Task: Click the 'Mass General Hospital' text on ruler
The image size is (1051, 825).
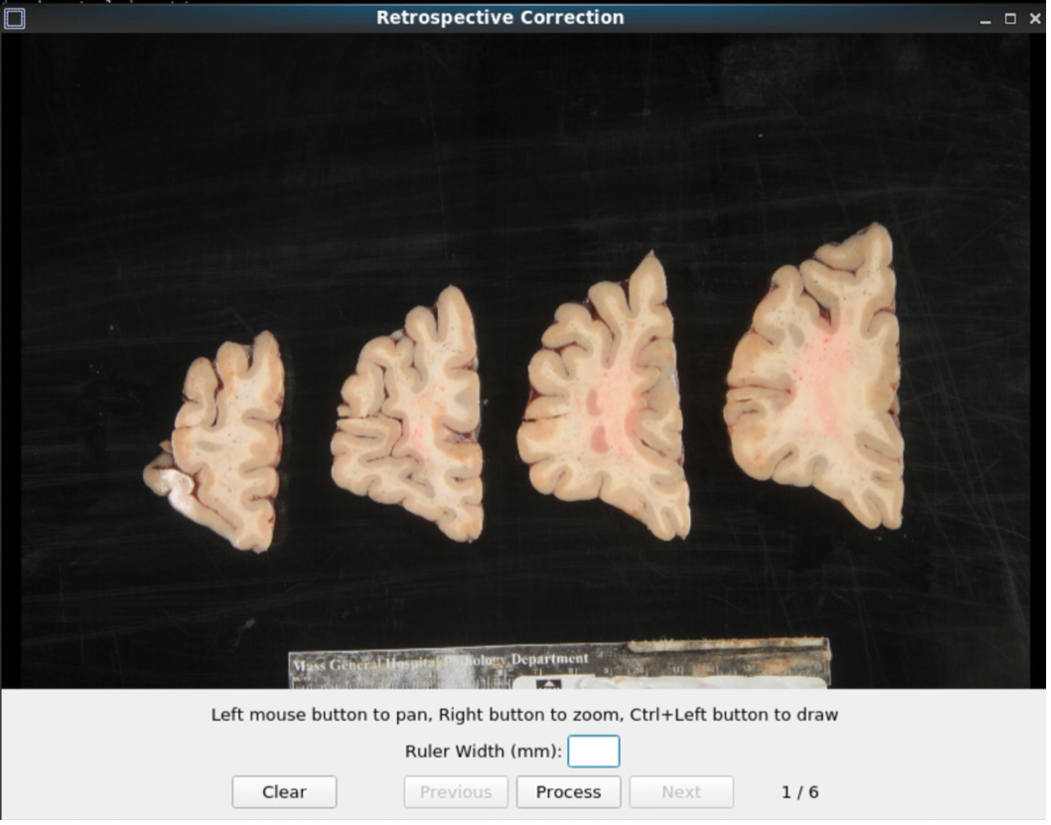Action: coord(360,662)
